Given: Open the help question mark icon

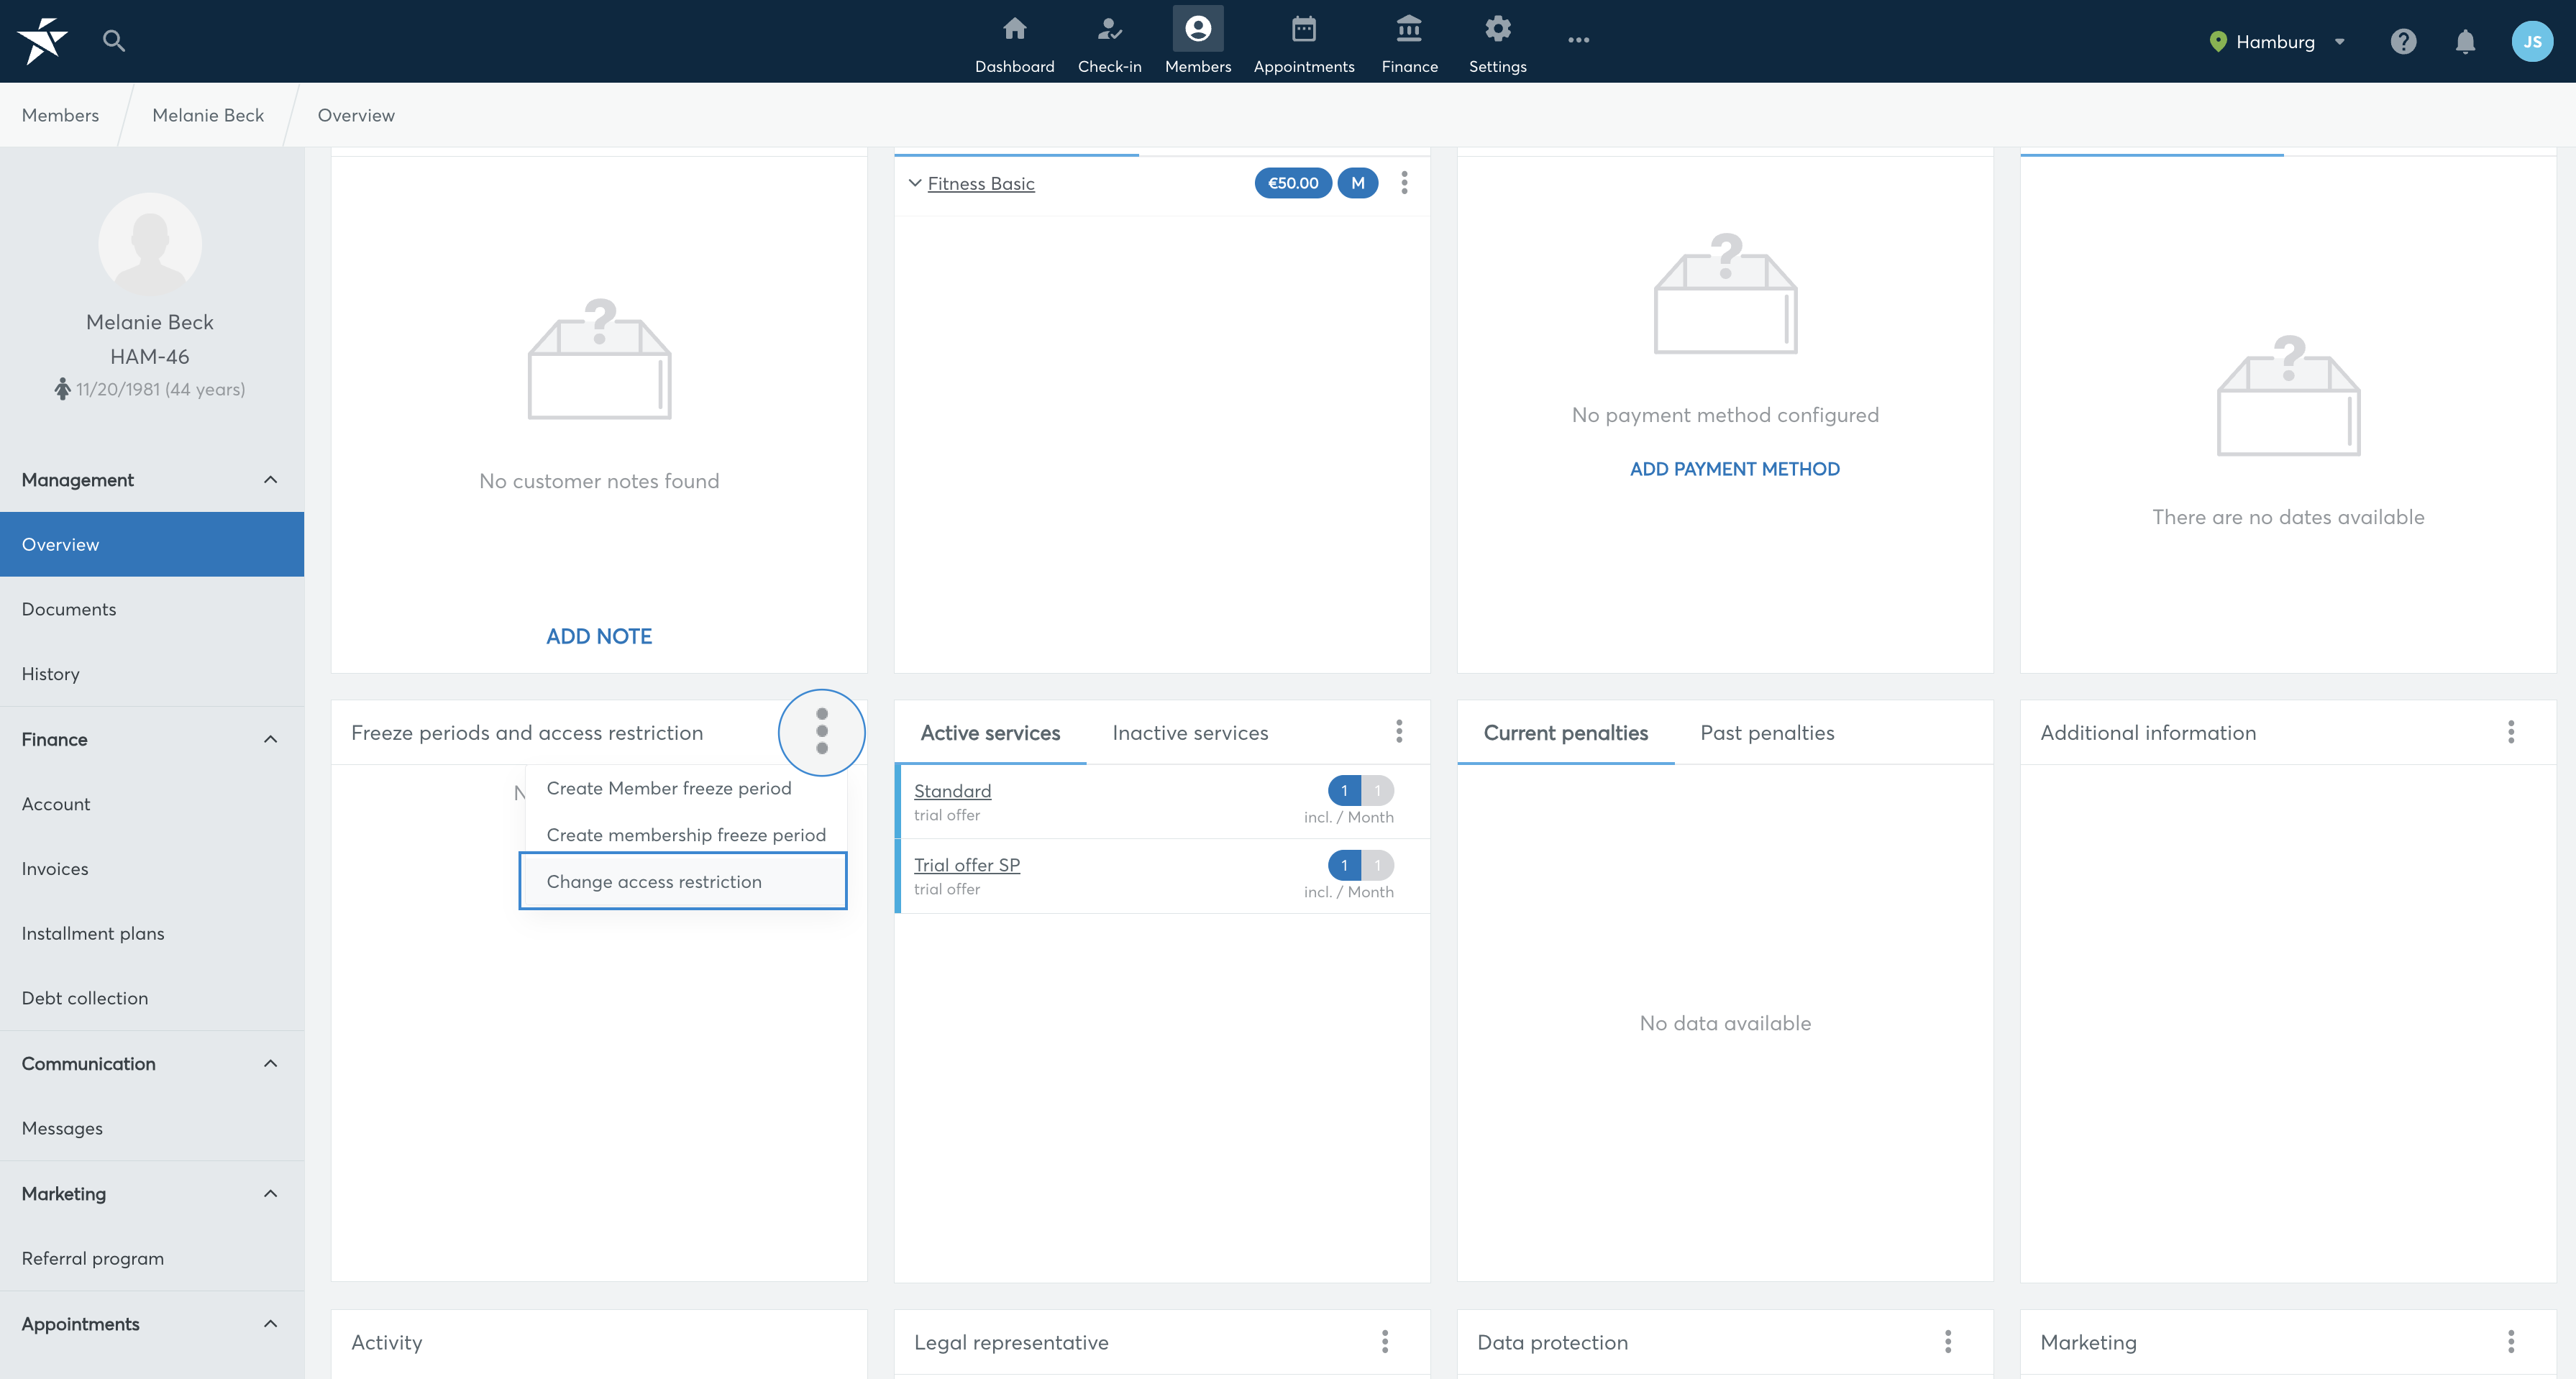Looking at the screenshot, I should [x=2403, y=41].
